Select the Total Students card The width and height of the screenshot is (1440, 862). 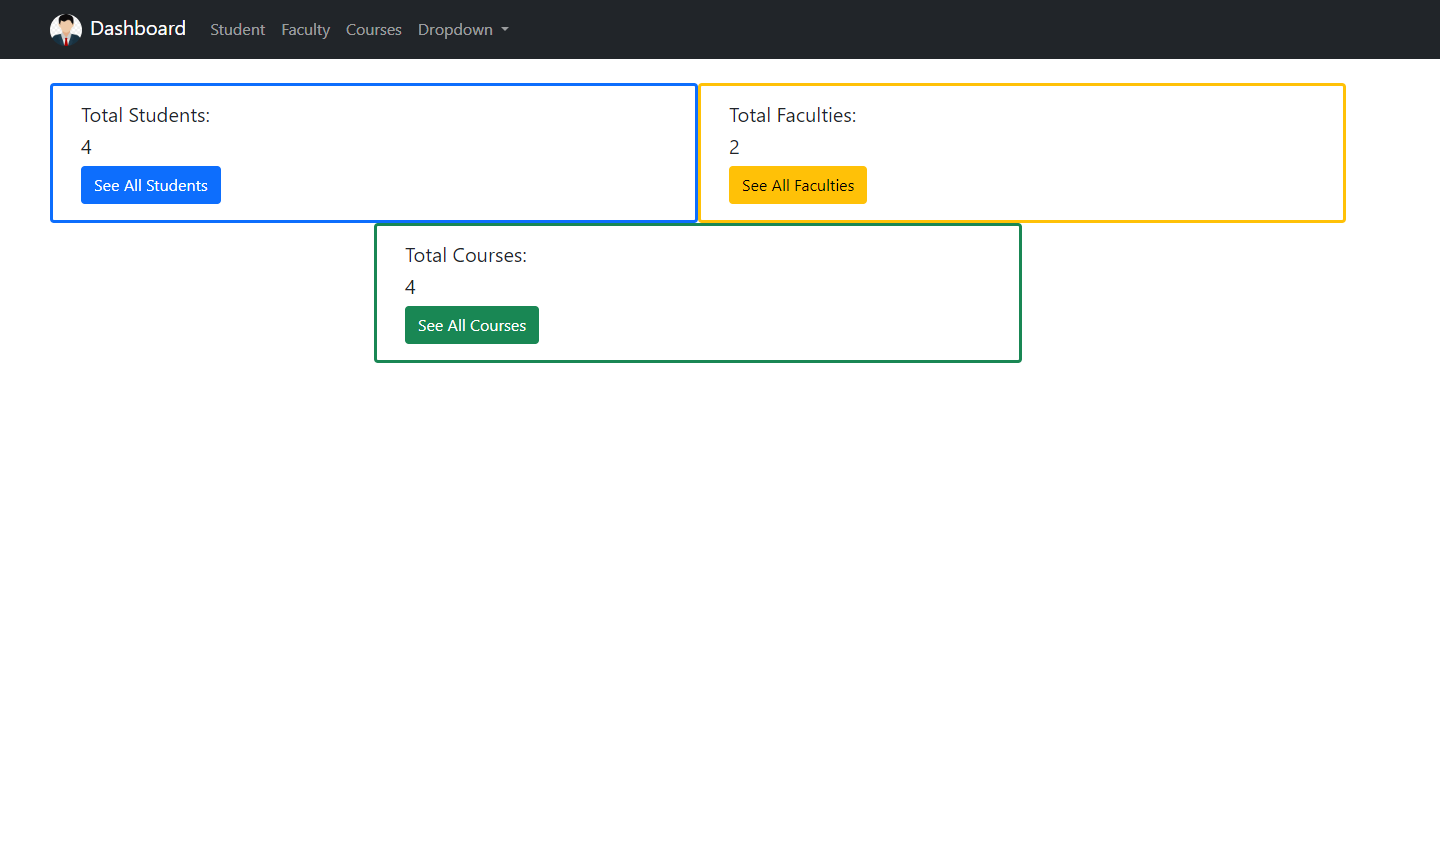tap(373, 152)
